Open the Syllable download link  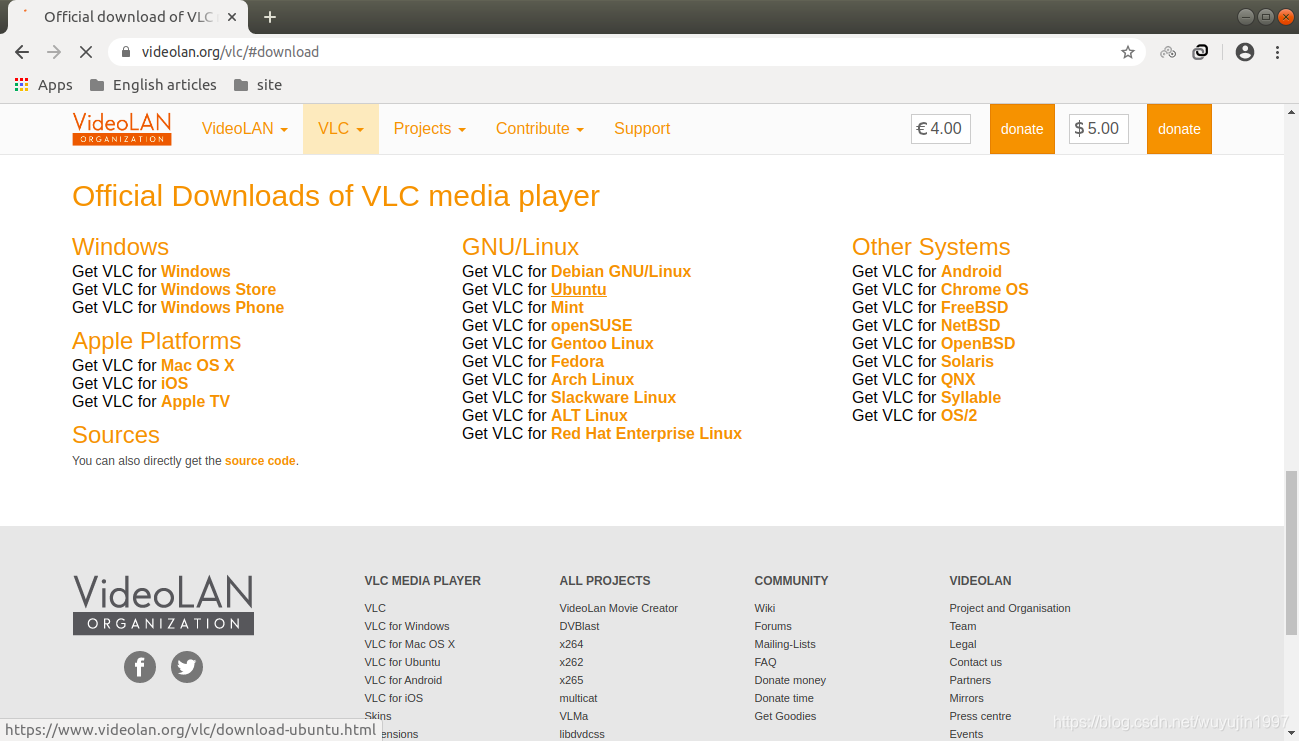(971, 398)
